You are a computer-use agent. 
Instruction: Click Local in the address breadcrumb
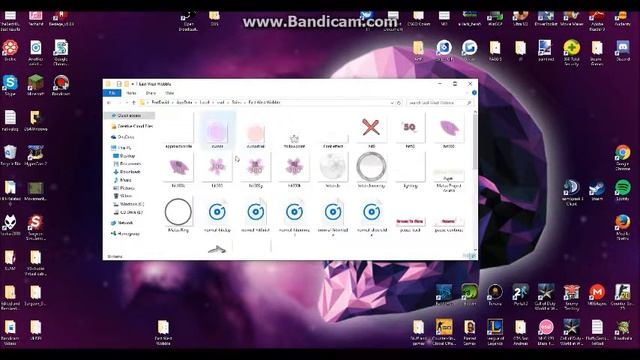(204, 102)
